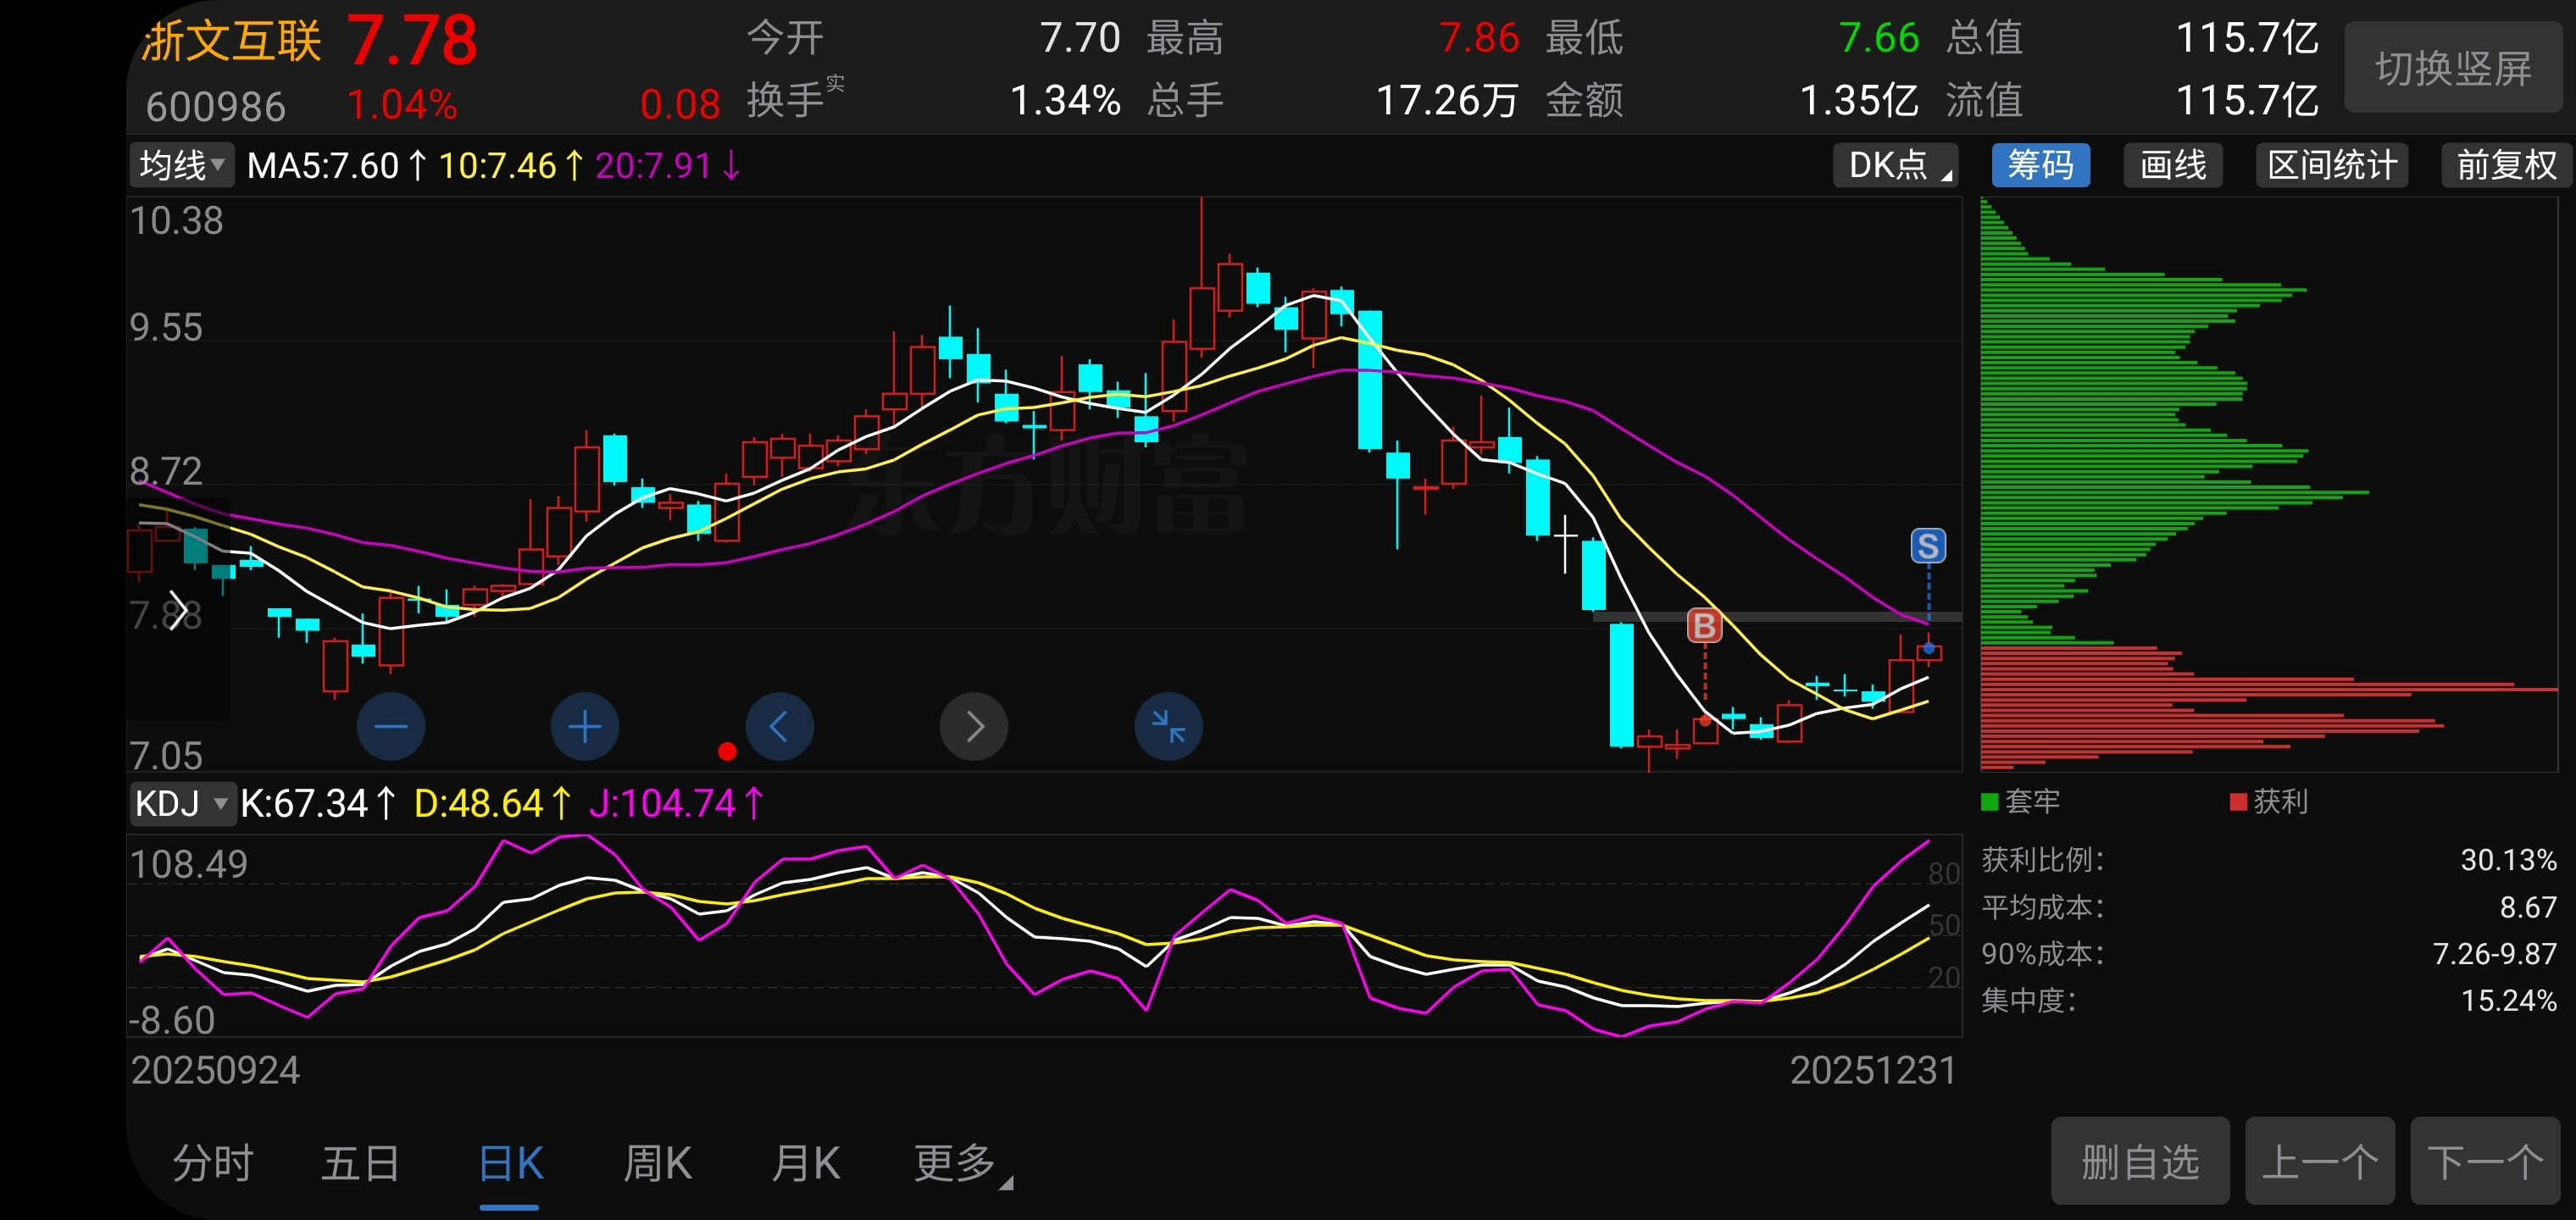Expand the DK点 options menu
Viewport: 2576px width, 1220px height.
coord(1895,165)
